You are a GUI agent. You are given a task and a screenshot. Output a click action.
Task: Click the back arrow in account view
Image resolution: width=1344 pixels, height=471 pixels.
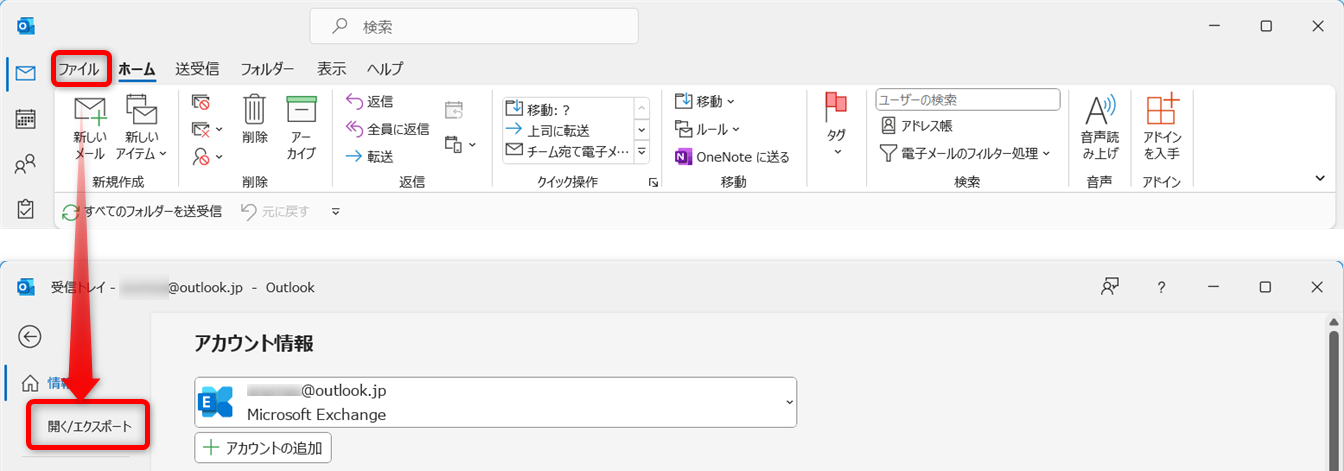pos(30,336)
